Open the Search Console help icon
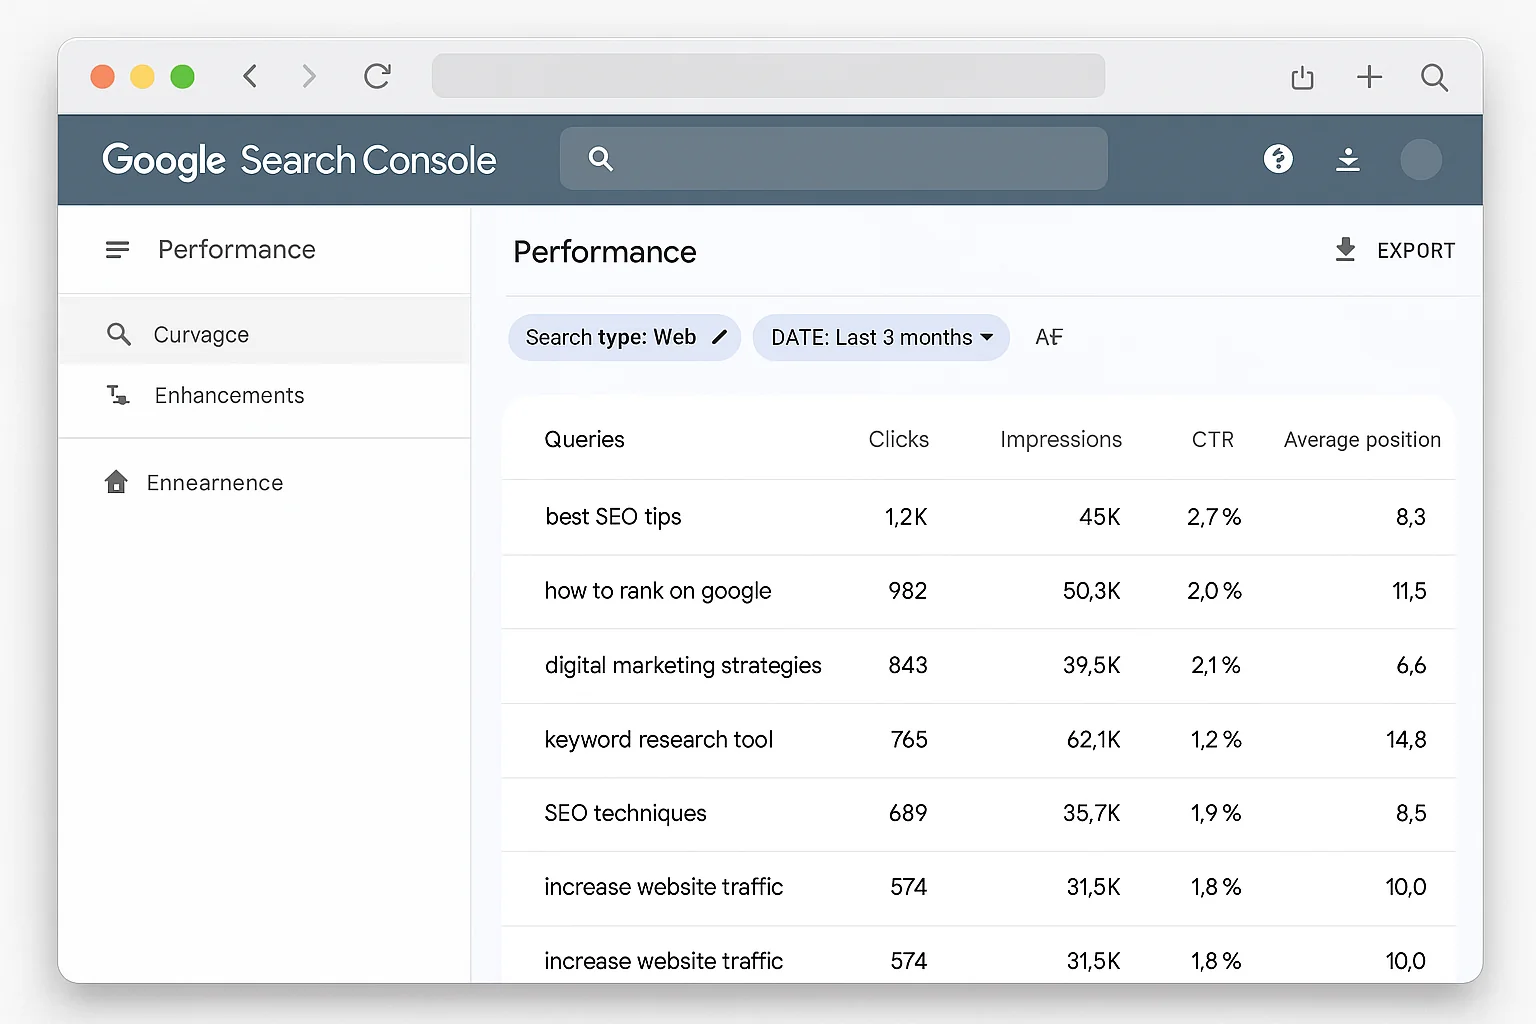Screen dimensions: 1536x1024 coord(1278,159)
